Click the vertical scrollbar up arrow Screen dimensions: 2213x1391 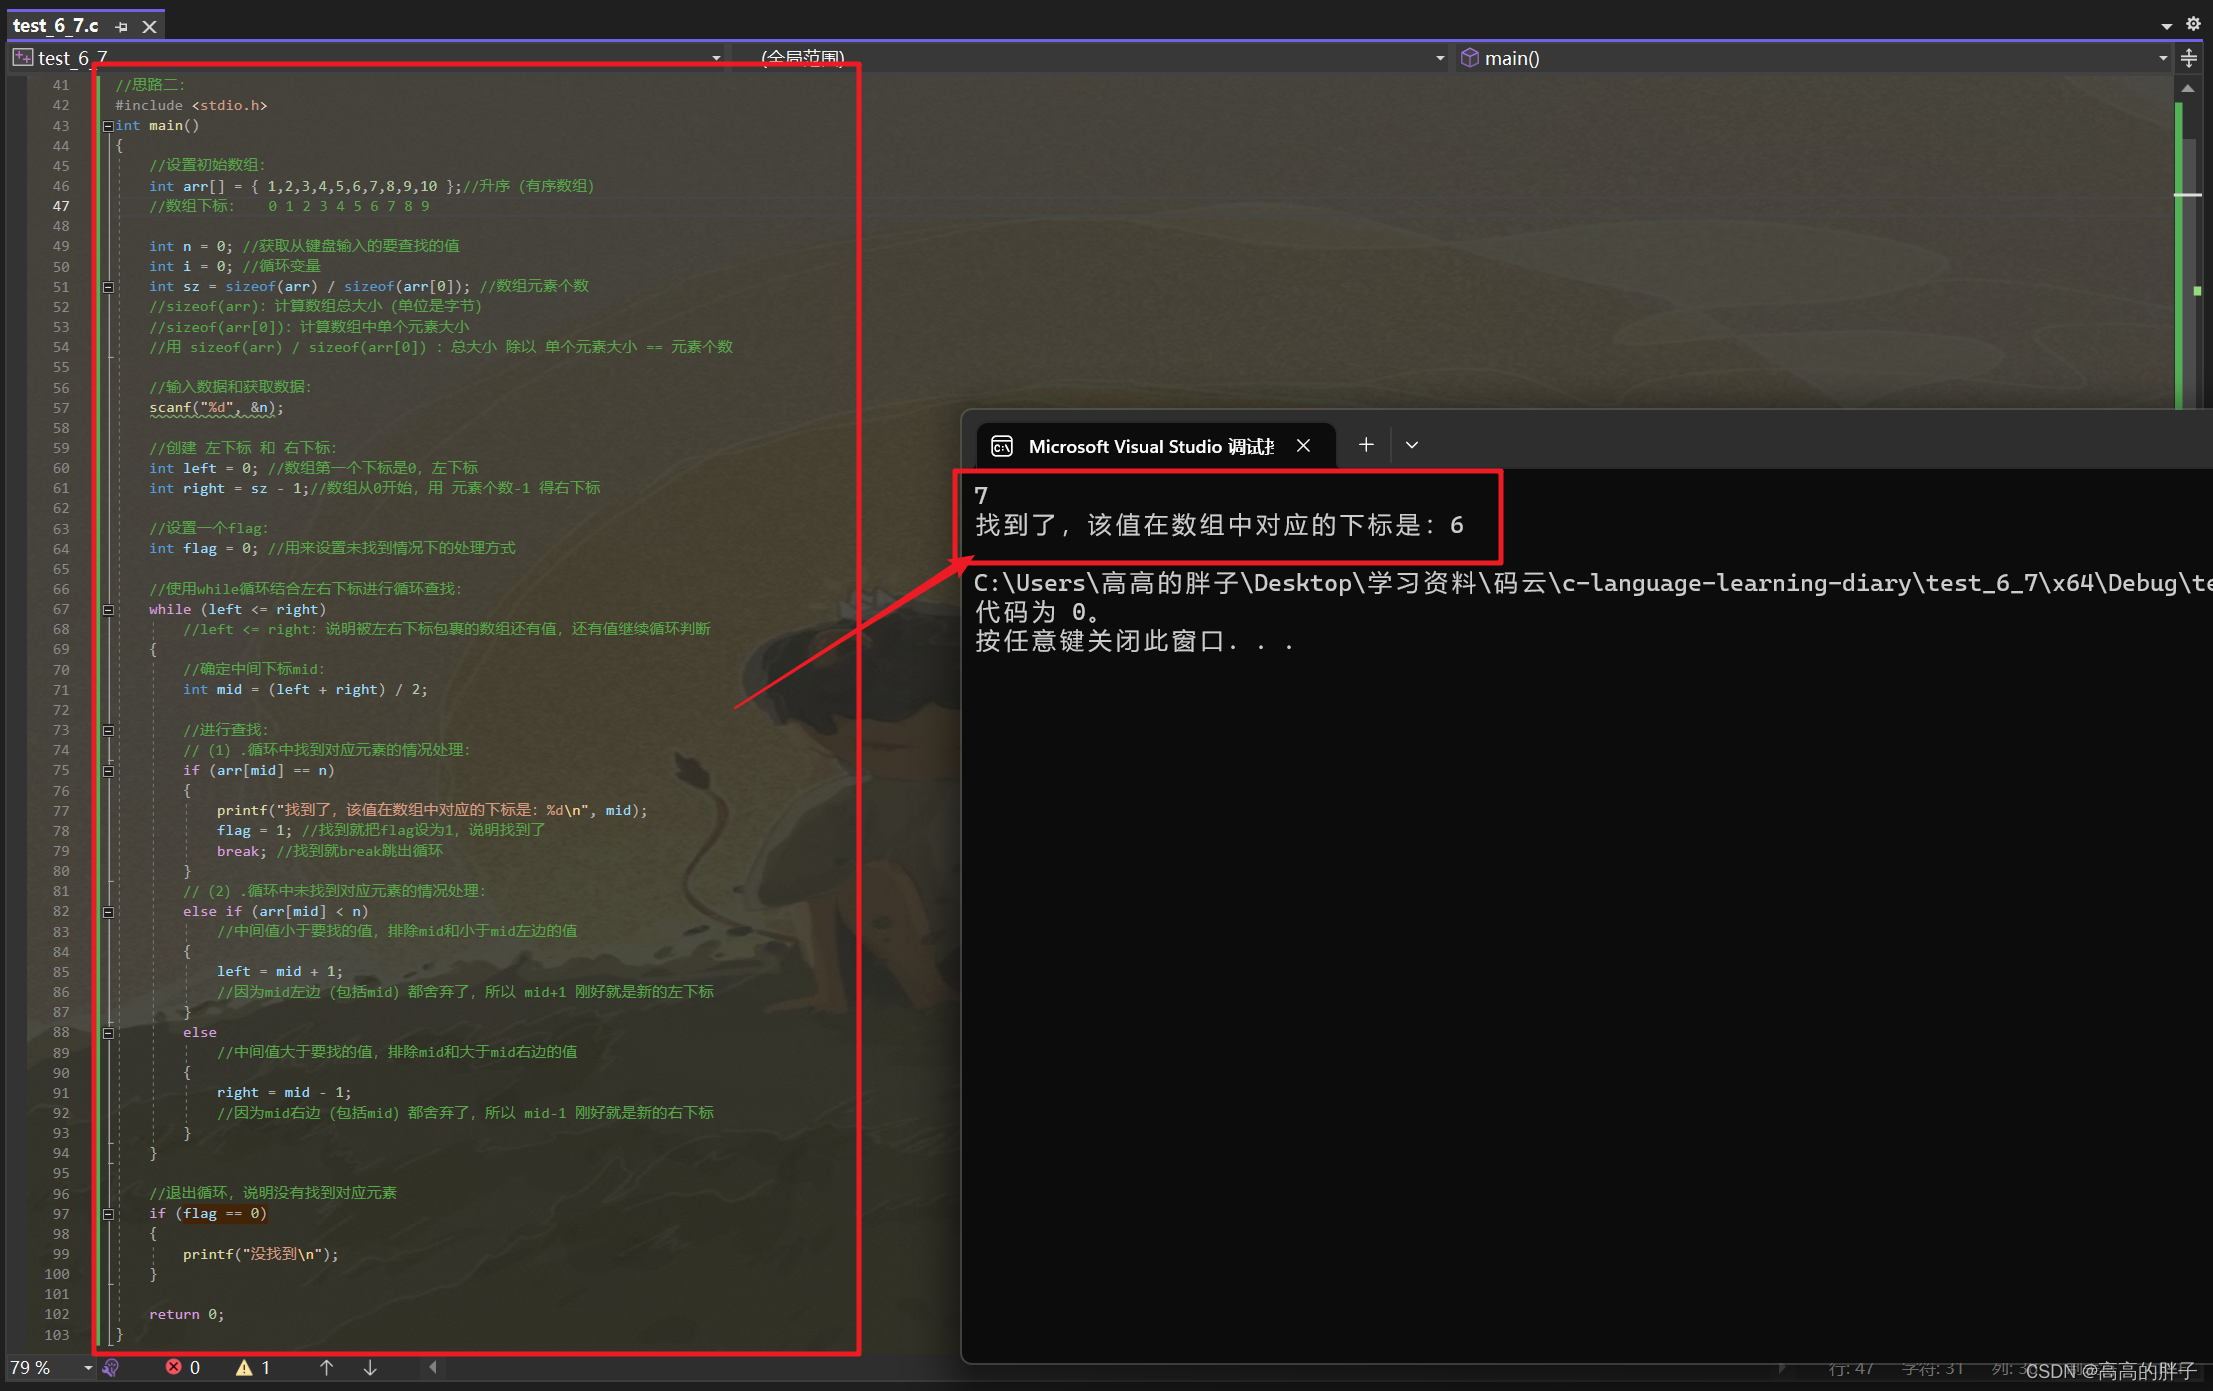pos(2188,89)
